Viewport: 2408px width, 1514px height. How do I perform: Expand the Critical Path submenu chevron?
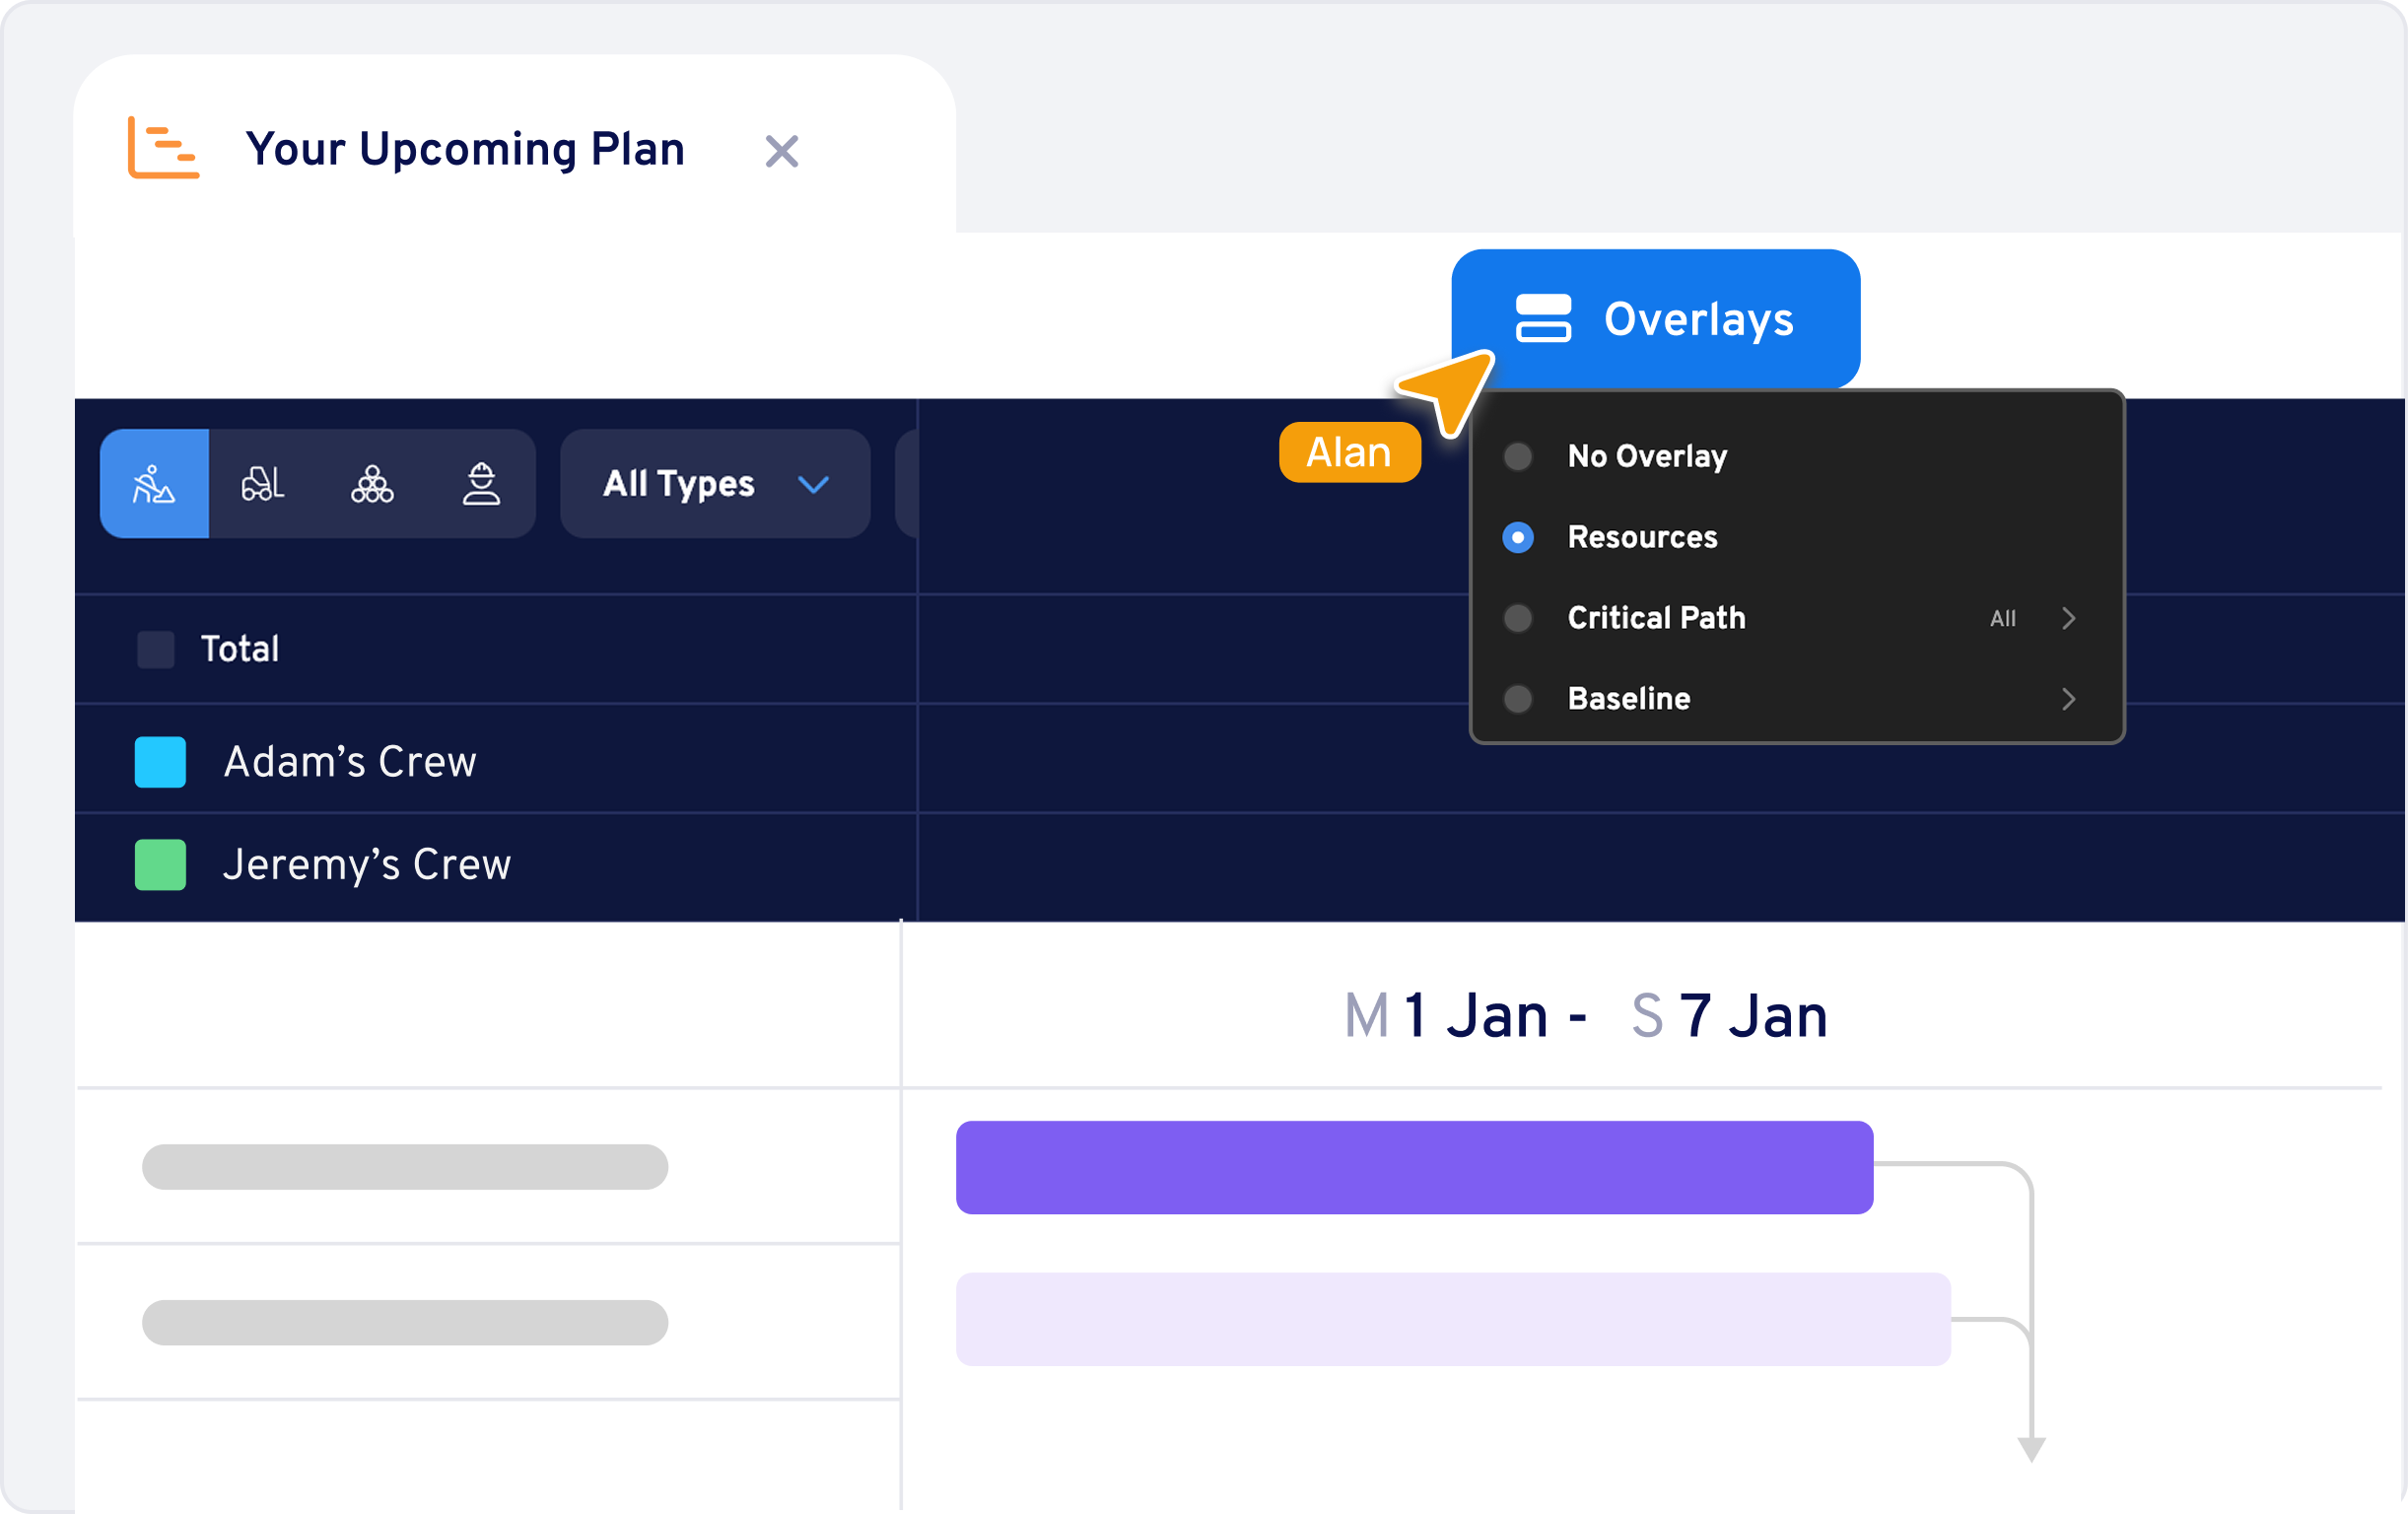[2068, 619]
